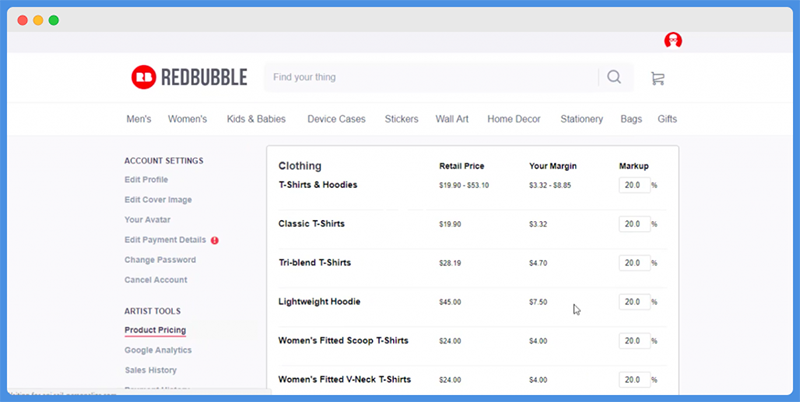Viewport: 800px width, 402px height.
Task: Click the yellow minimize window button
Action: (38, 20)
